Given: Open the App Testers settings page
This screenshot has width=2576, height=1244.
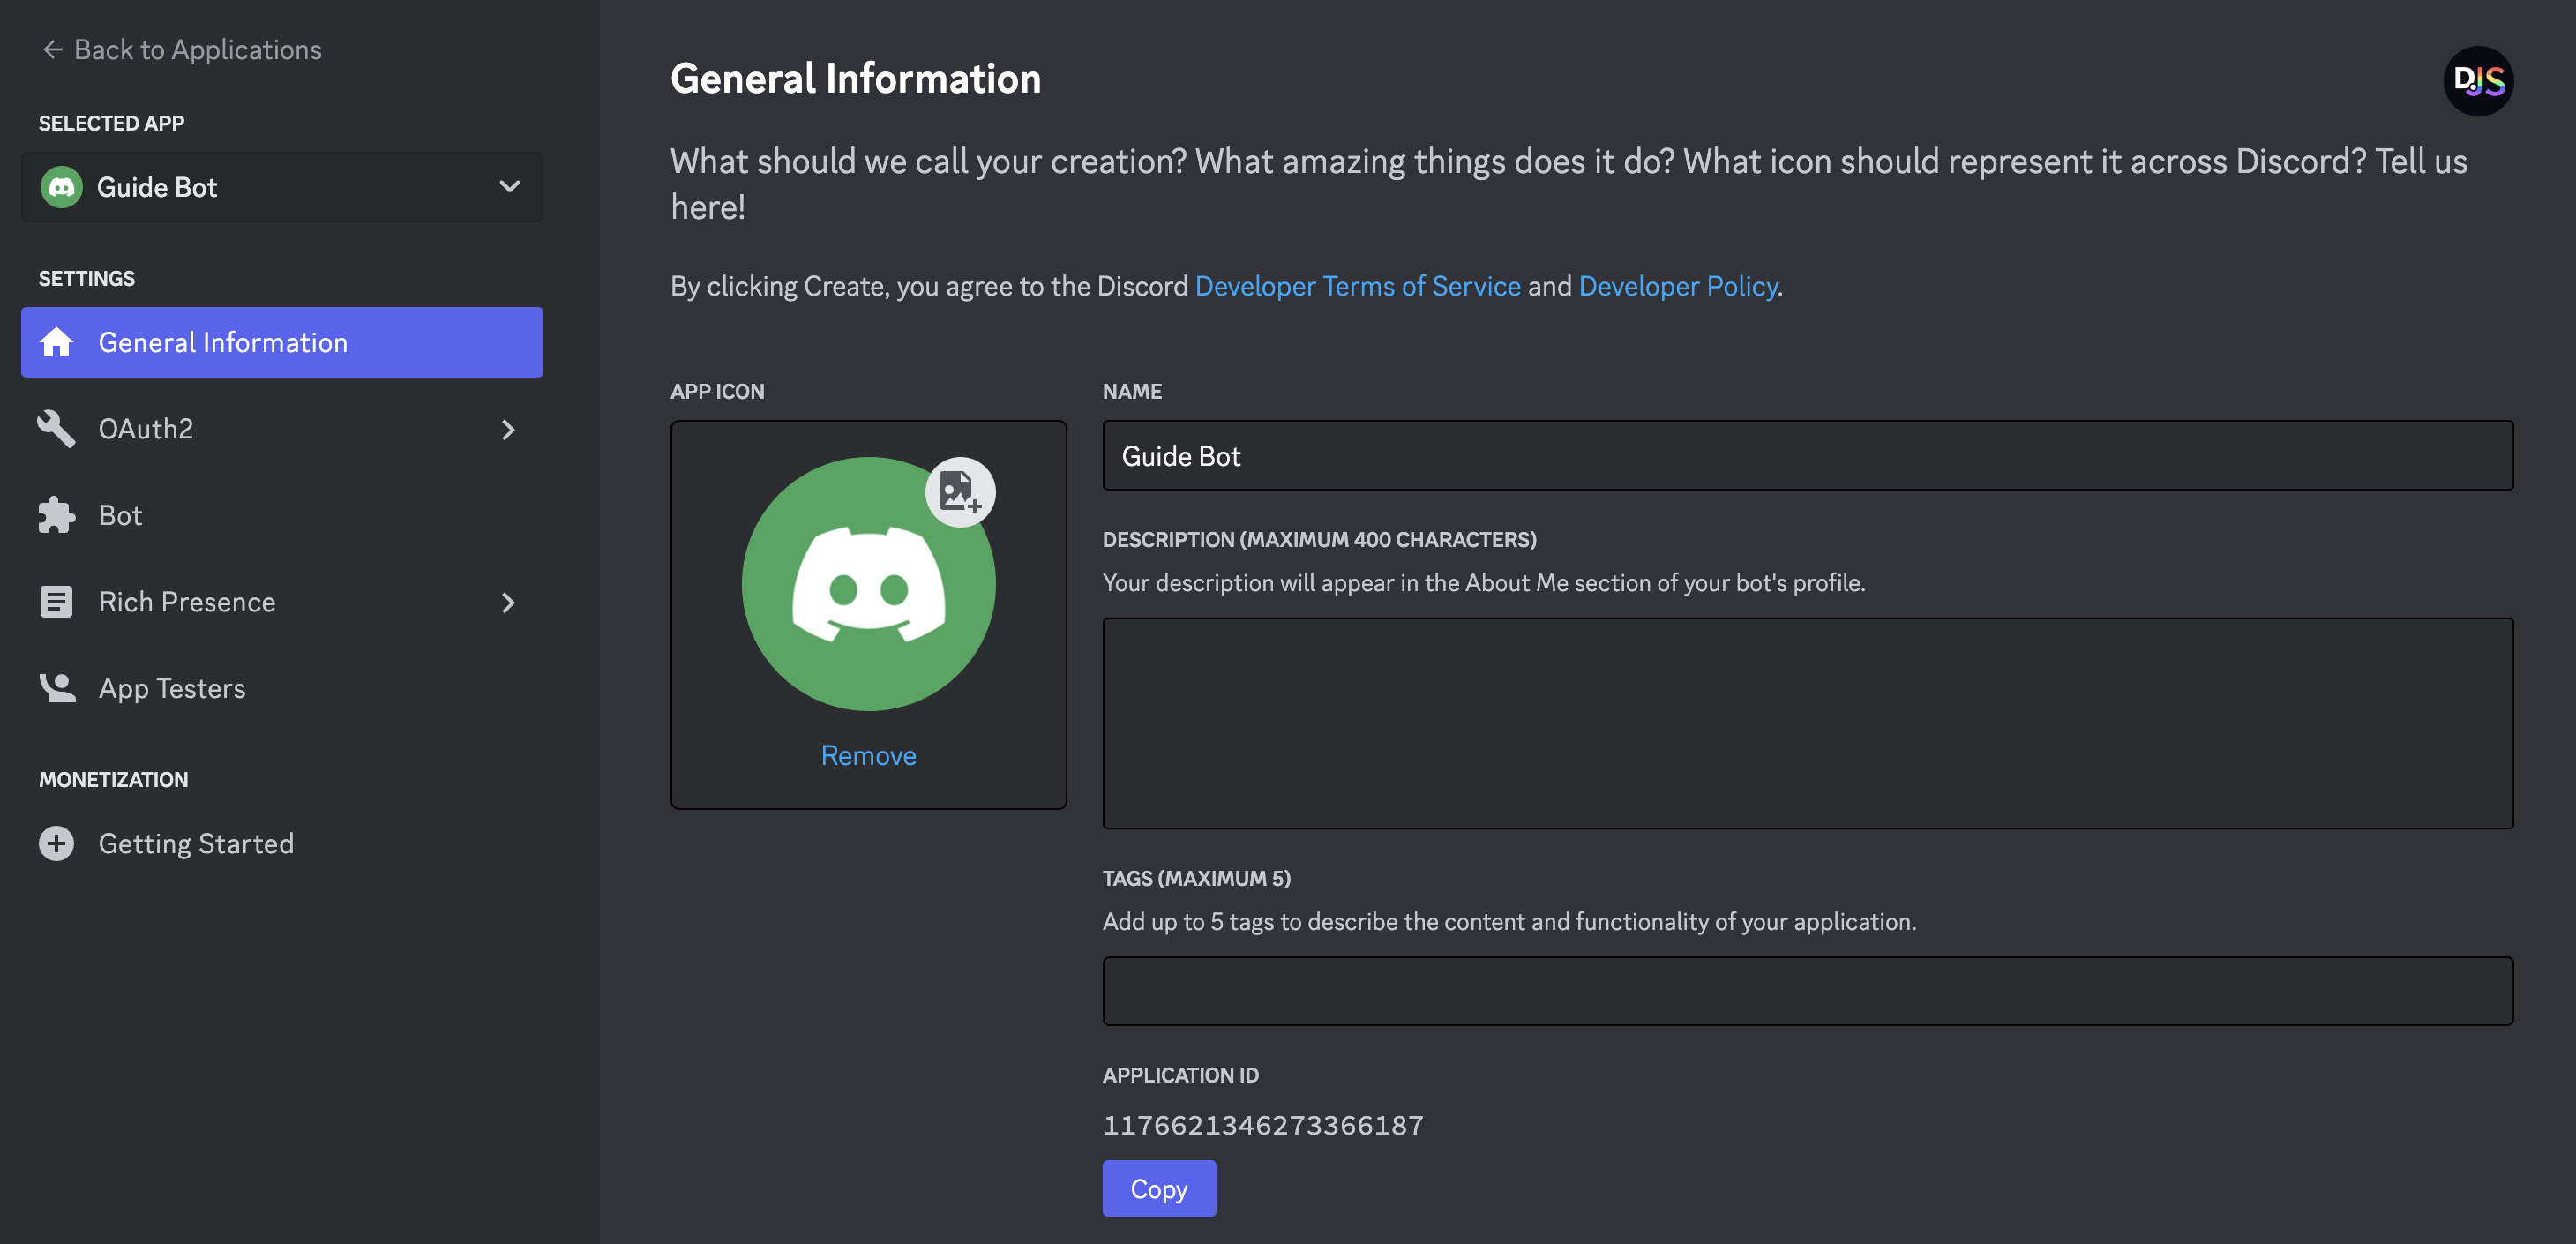Looking at the screenshot, I should coord(172,688).
